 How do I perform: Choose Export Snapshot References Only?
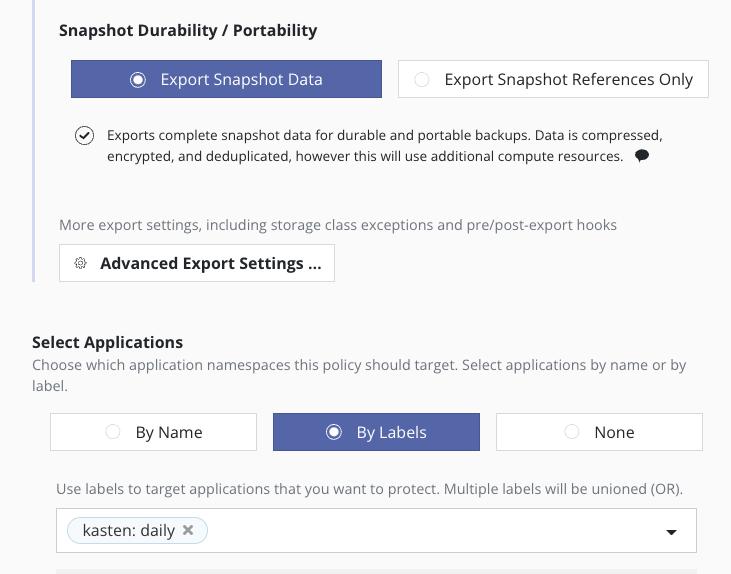click(x=553, y=80)
